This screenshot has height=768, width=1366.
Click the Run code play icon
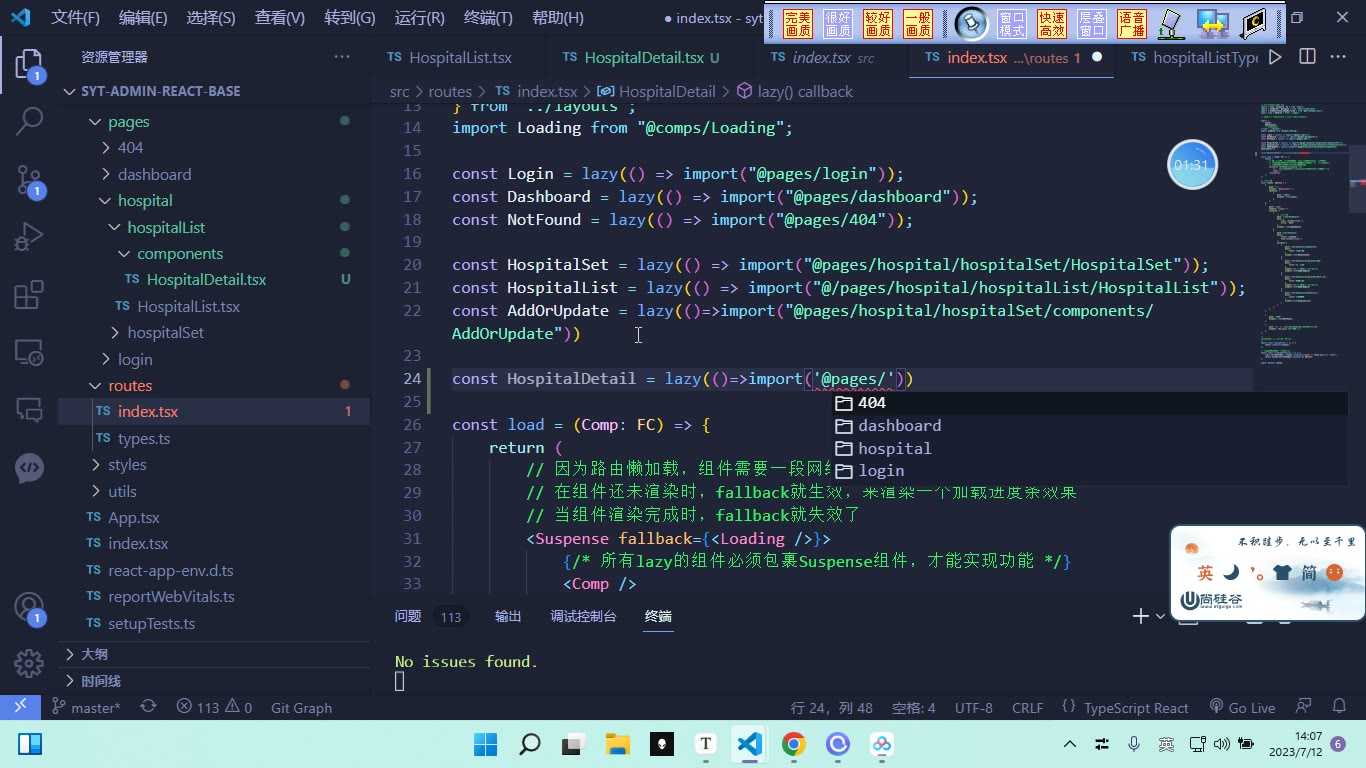tap(1275, 57)
